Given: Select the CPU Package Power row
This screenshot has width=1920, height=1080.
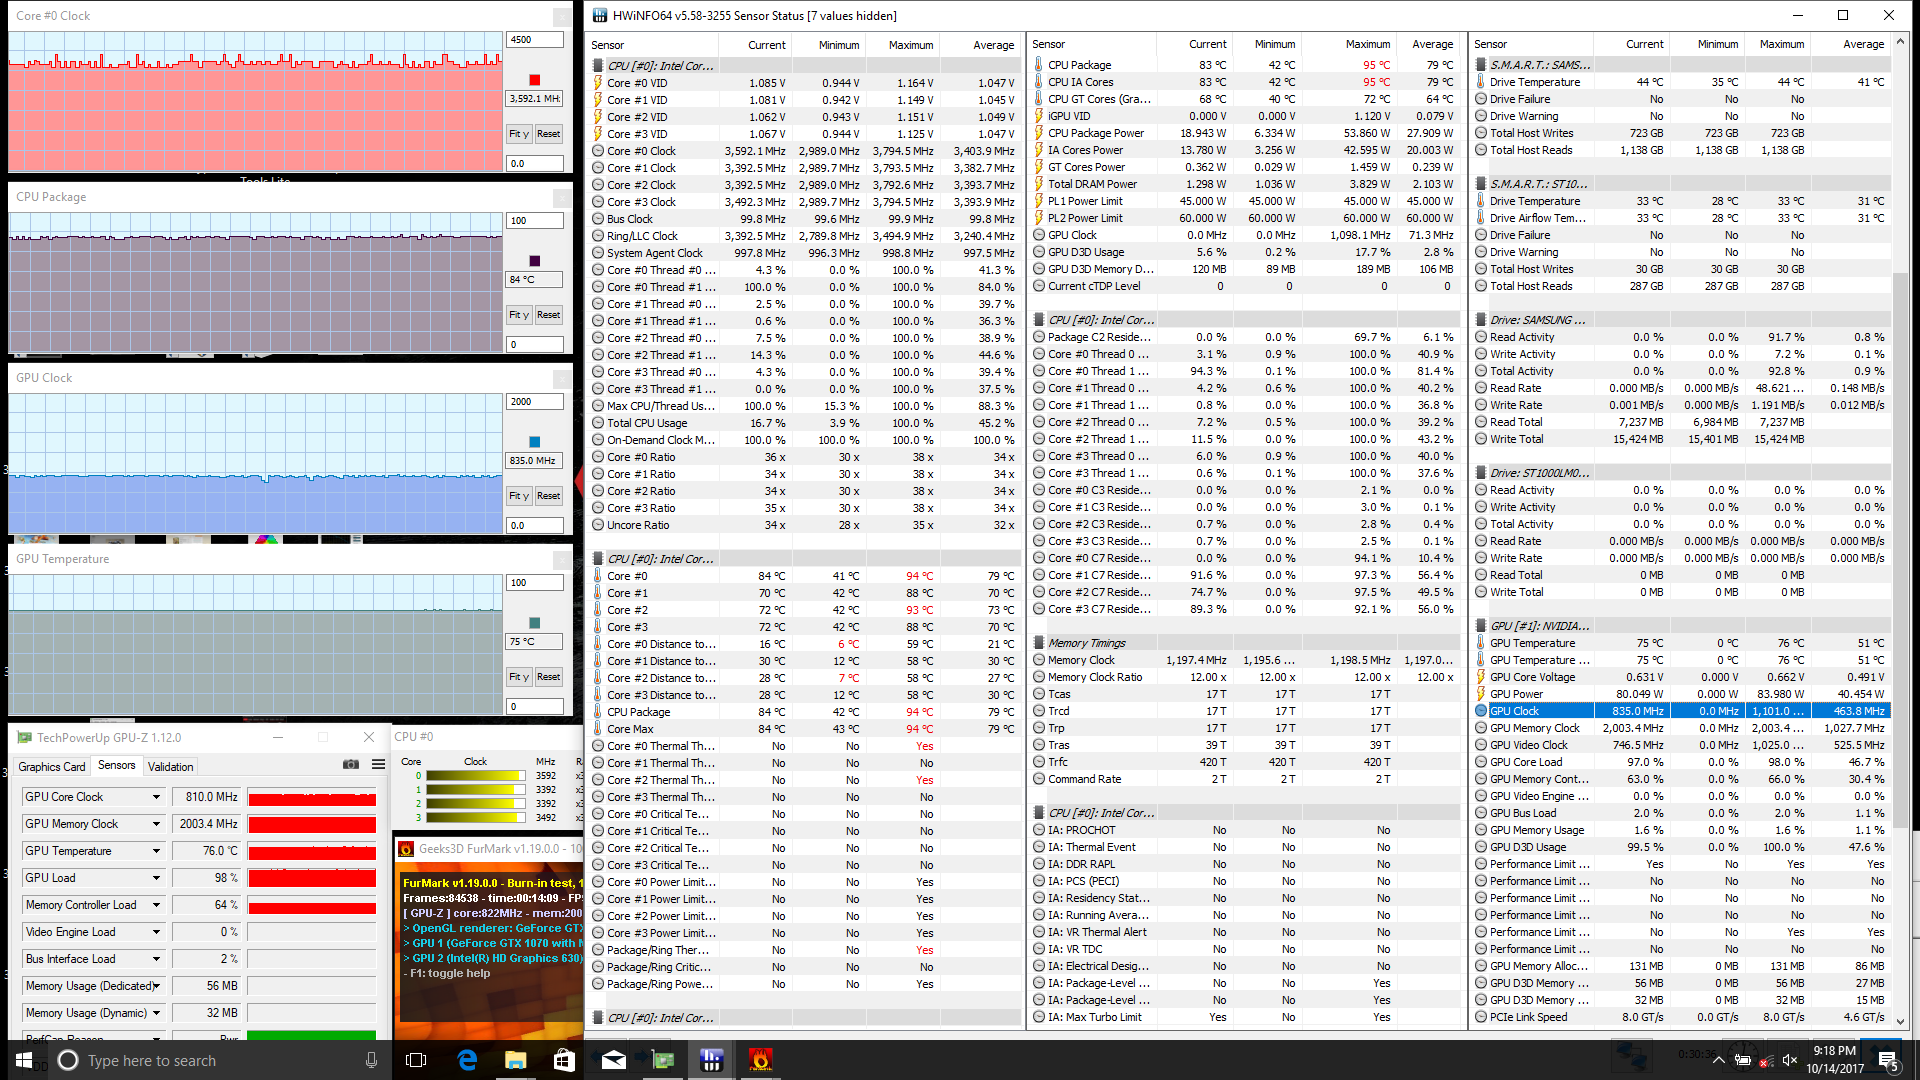Looking at the screenshot, I should (1245, 133).
